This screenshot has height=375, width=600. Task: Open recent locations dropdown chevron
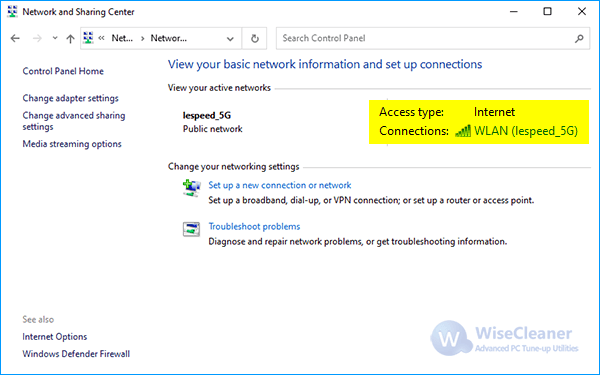55,38
